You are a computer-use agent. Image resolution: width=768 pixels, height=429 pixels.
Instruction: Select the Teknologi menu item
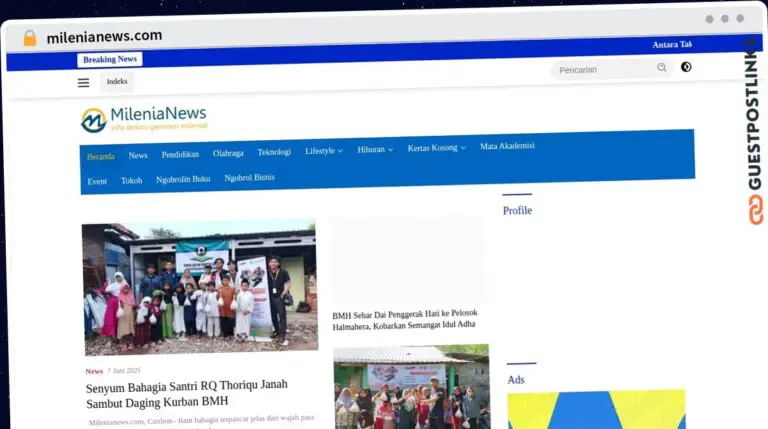[x=274, y=152]
